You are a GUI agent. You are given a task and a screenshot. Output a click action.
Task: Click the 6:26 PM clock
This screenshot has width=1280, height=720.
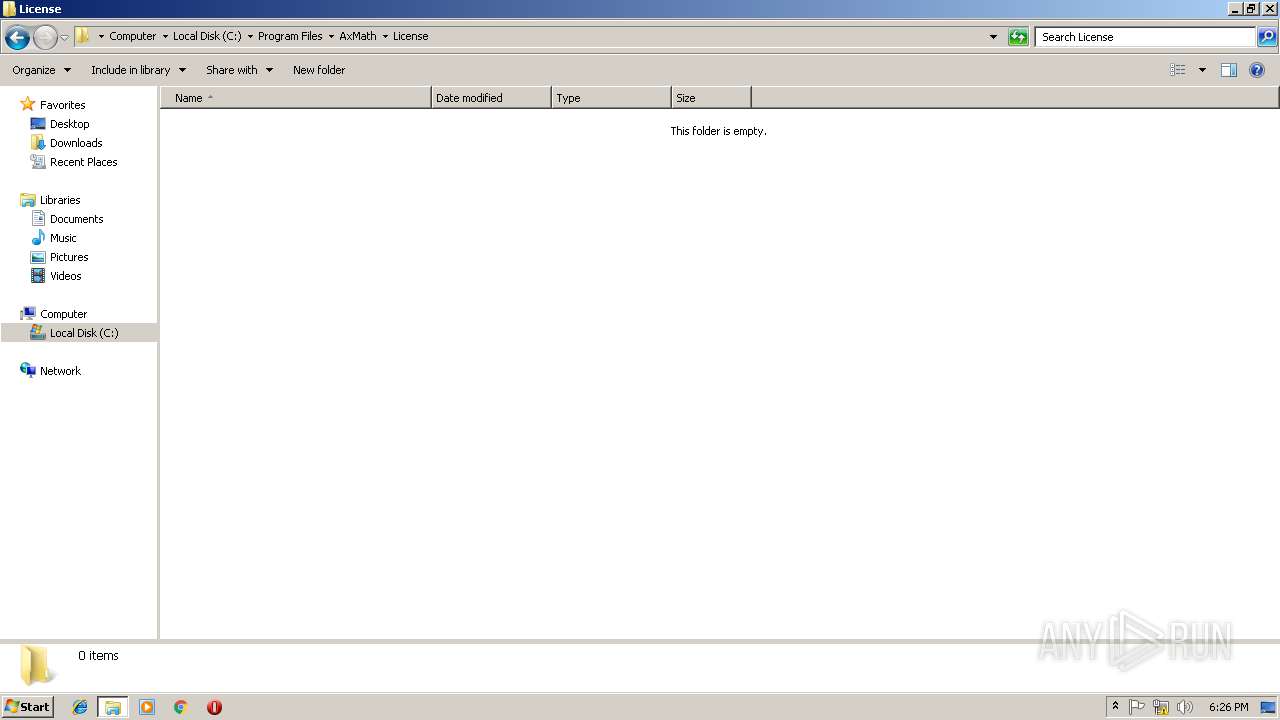pos(1228,707)
